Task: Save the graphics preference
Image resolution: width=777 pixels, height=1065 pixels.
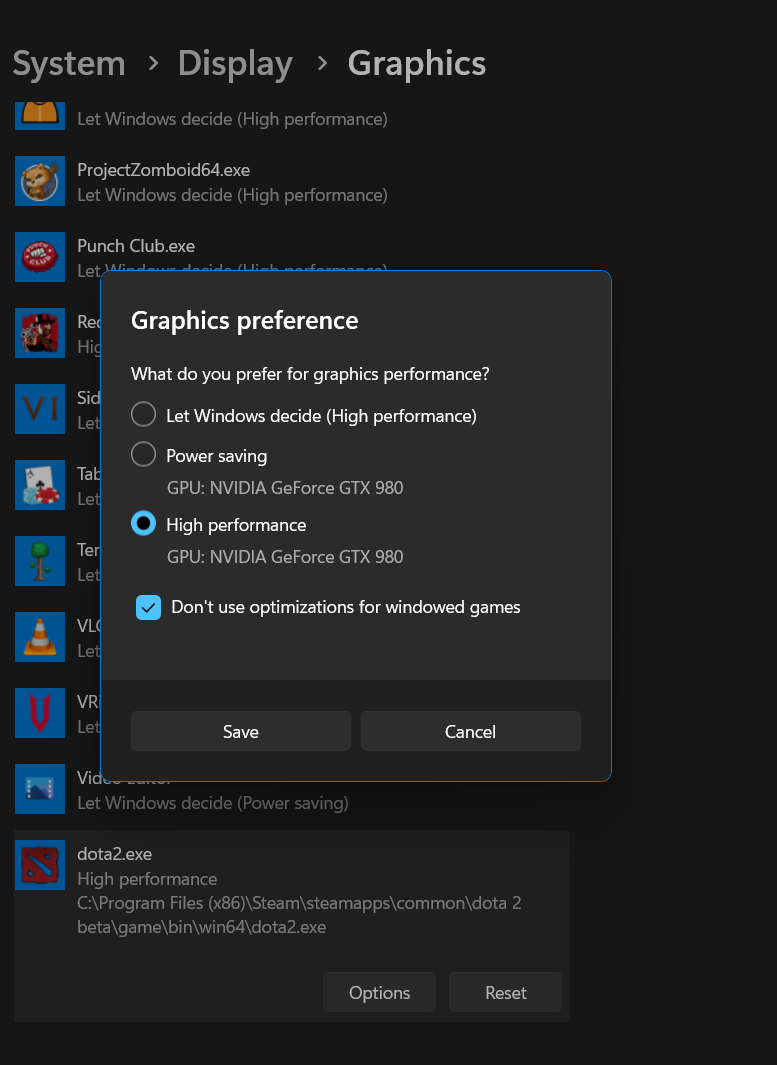Action: [x=240, y=730]
